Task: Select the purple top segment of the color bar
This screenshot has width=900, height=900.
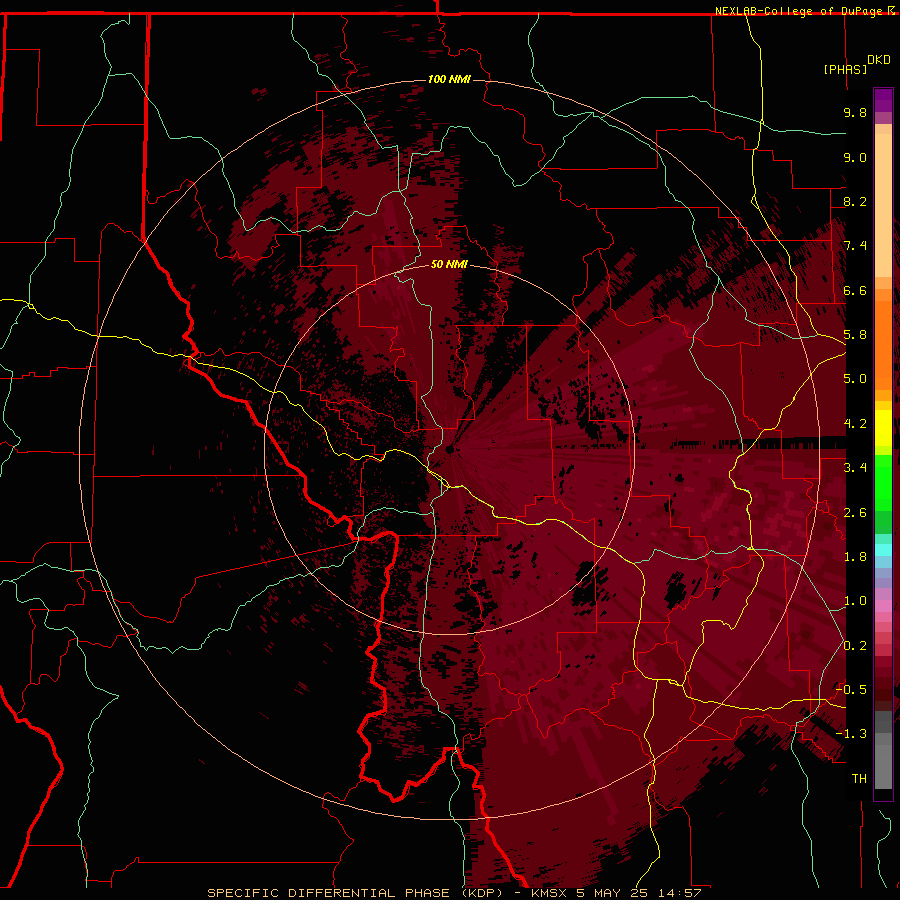Action: point(883,100)
